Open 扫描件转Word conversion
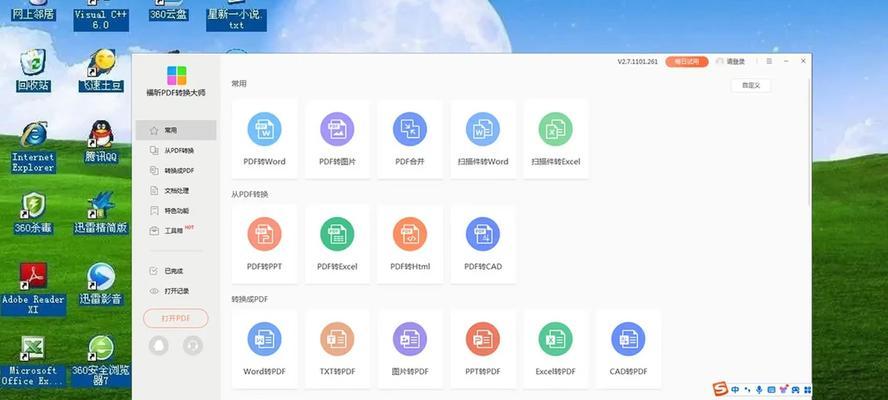The height and width of the screenshot is (400, 888). [483, 139]
